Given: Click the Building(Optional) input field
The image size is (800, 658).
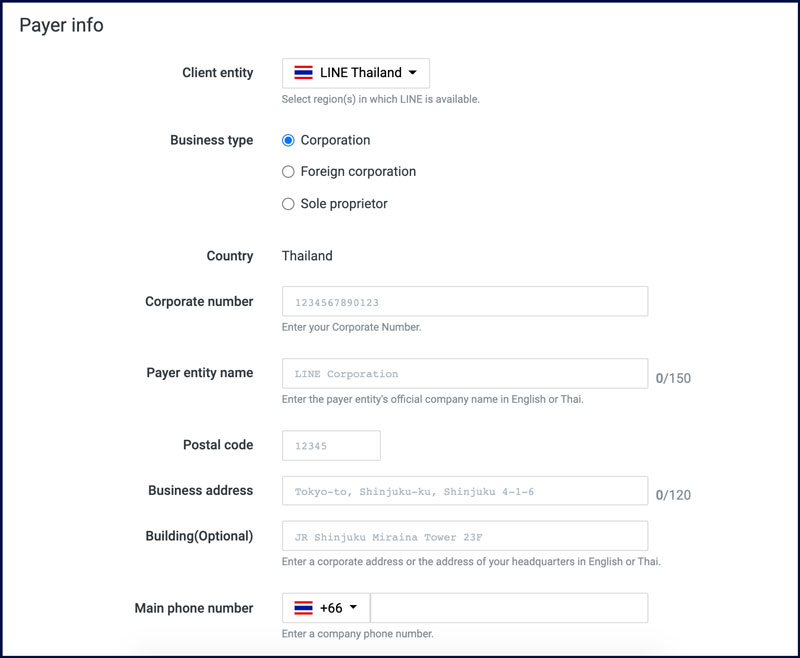Looking at the screenshot, I should (x=465, y=536).
